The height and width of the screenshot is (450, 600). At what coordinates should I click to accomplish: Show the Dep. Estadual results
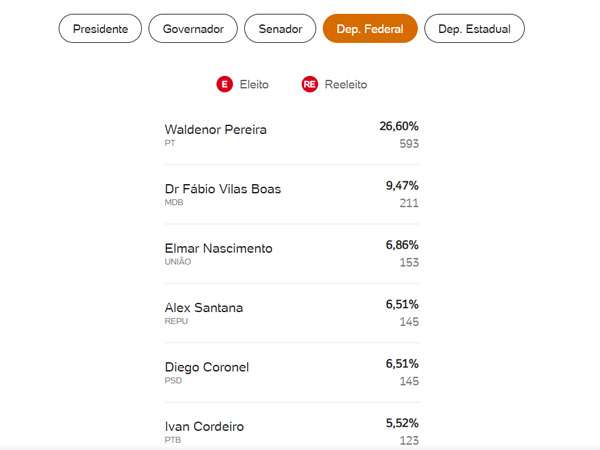click(x=474, y=29)
